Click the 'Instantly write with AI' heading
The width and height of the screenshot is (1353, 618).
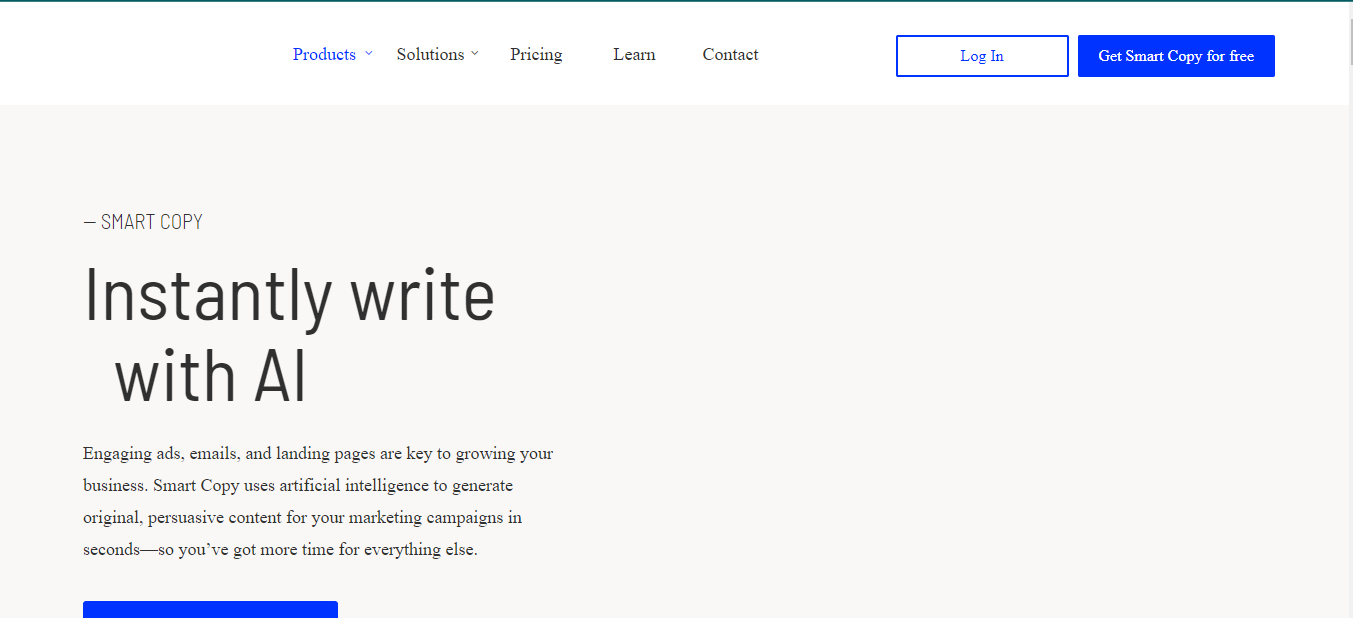(x=289, y=335)
